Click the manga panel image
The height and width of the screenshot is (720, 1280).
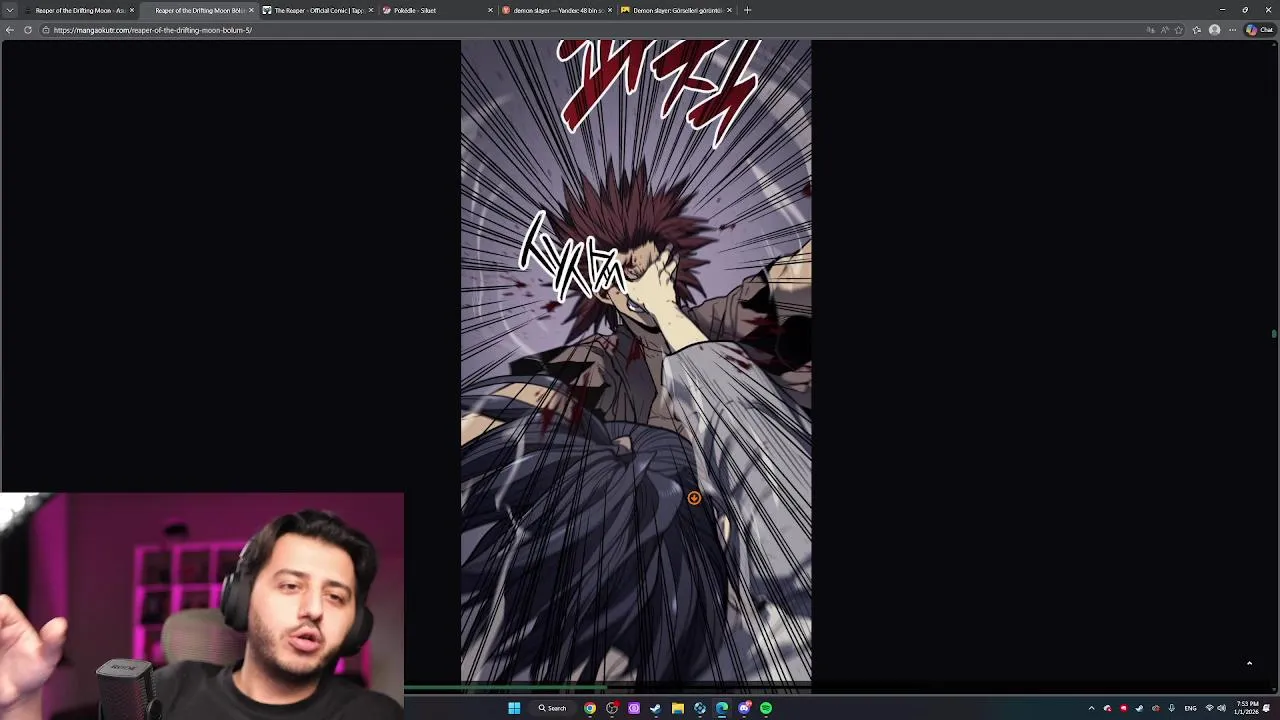(636, 365)
